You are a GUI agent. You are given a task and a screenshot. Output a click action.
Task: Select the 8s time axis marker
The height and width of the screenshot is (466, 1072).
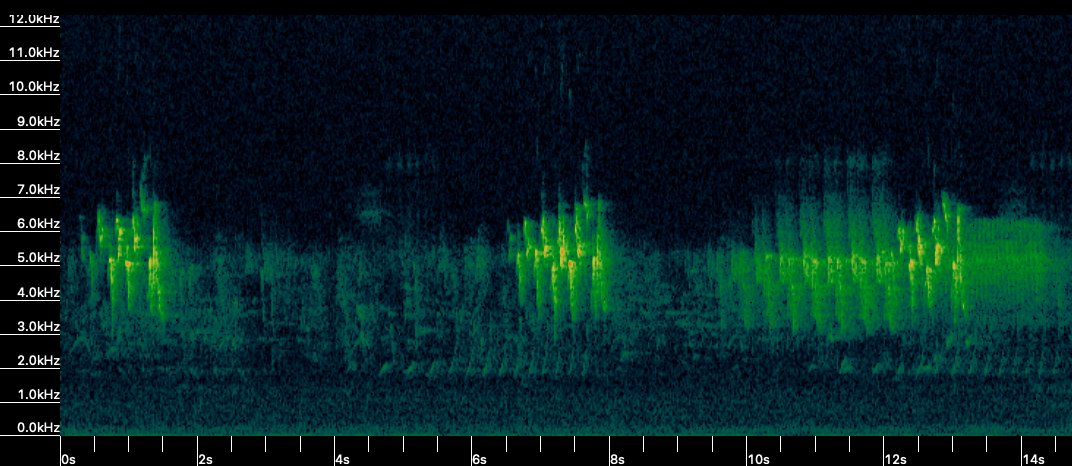point(617,459)
